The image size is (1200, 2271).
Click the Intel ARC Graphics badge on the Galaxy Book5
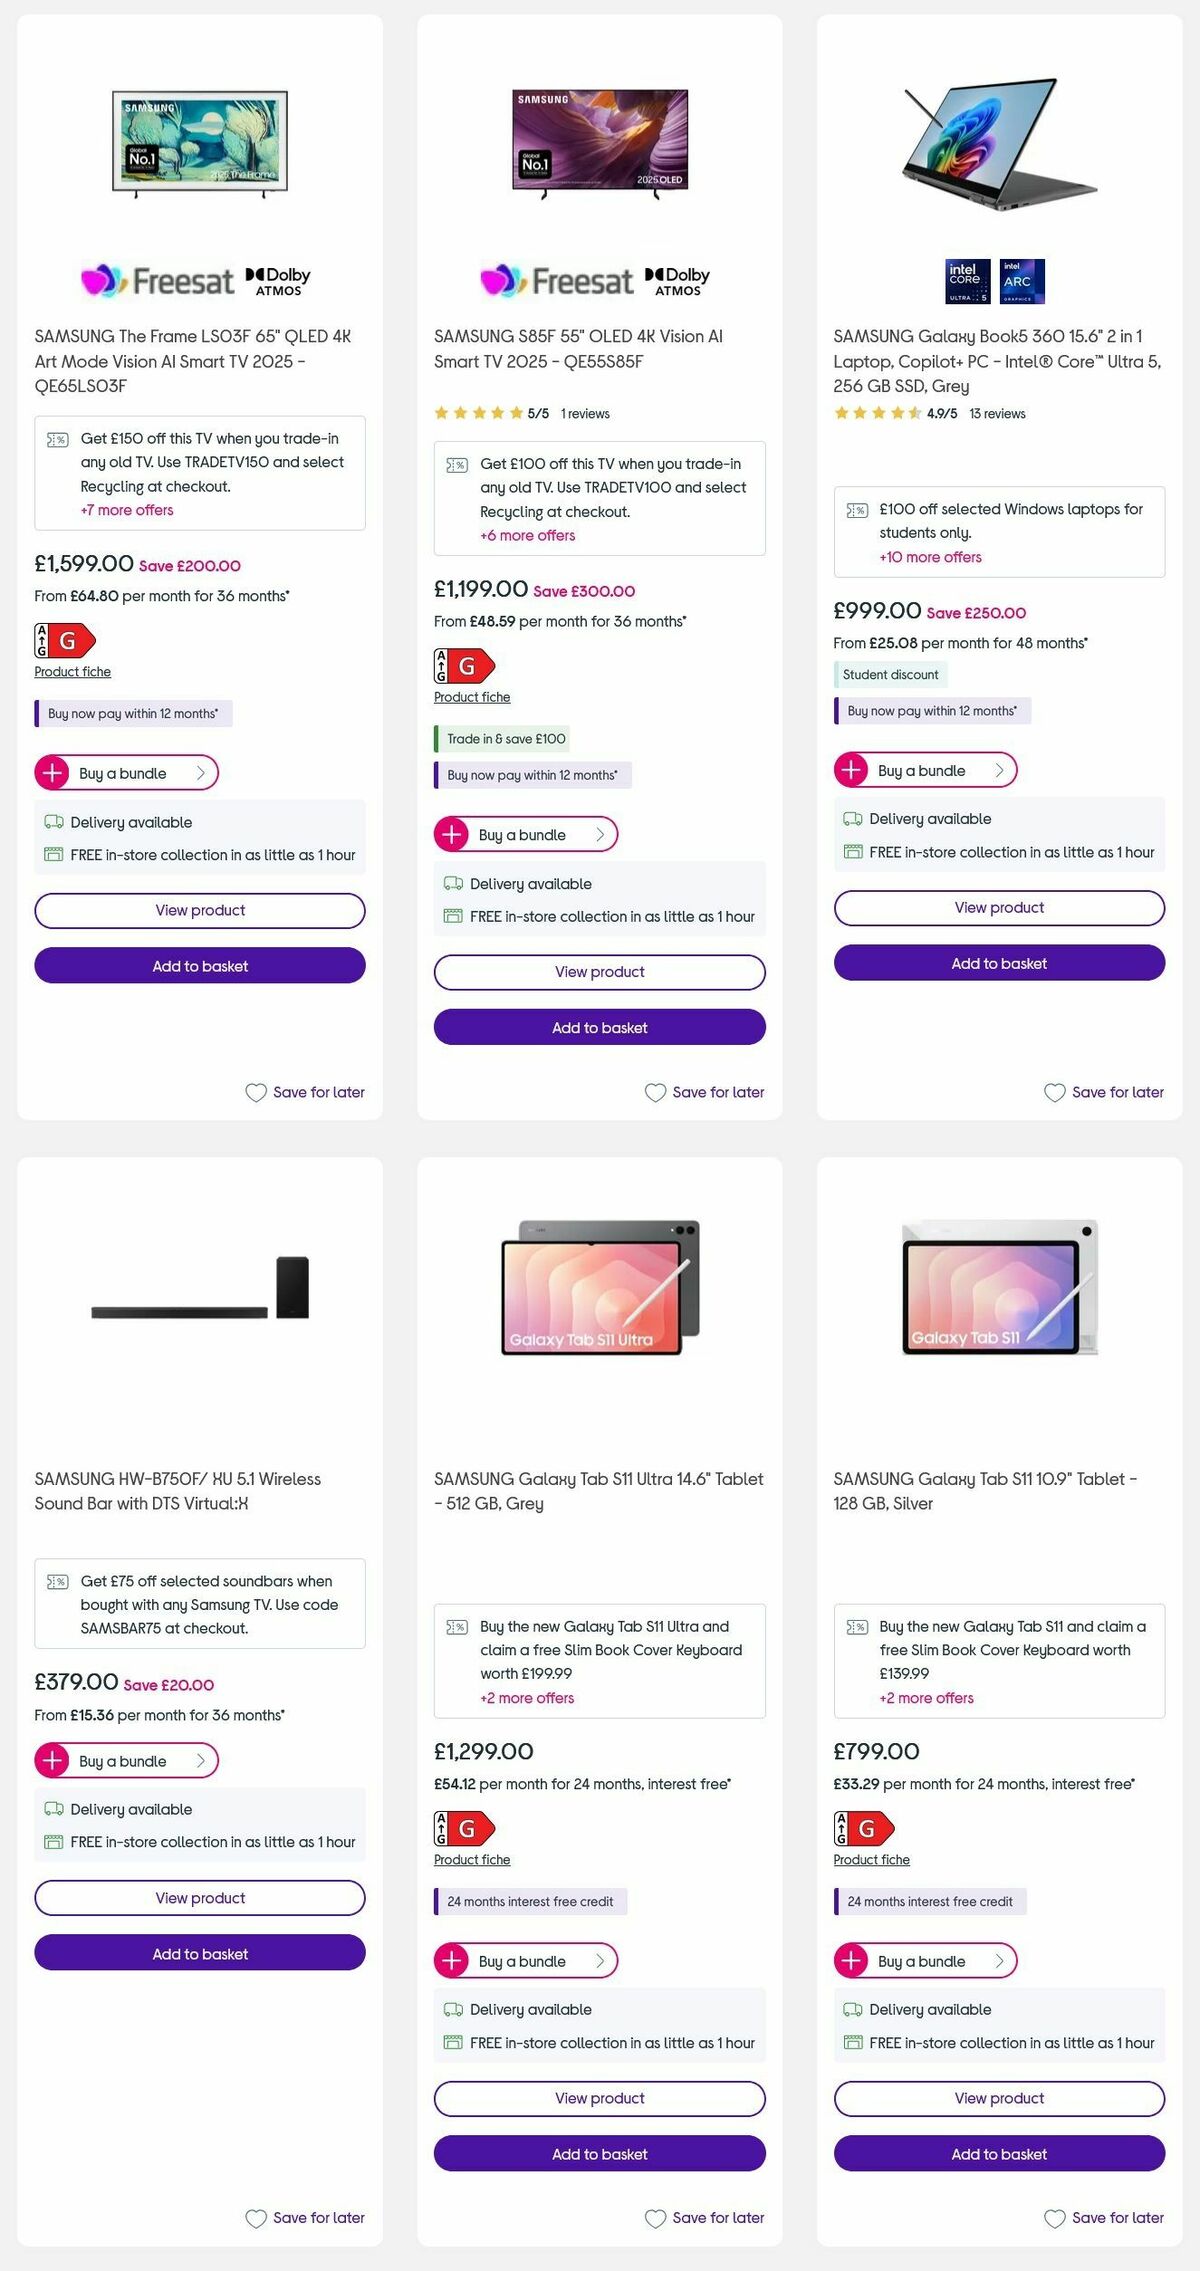coord(1019,281)
